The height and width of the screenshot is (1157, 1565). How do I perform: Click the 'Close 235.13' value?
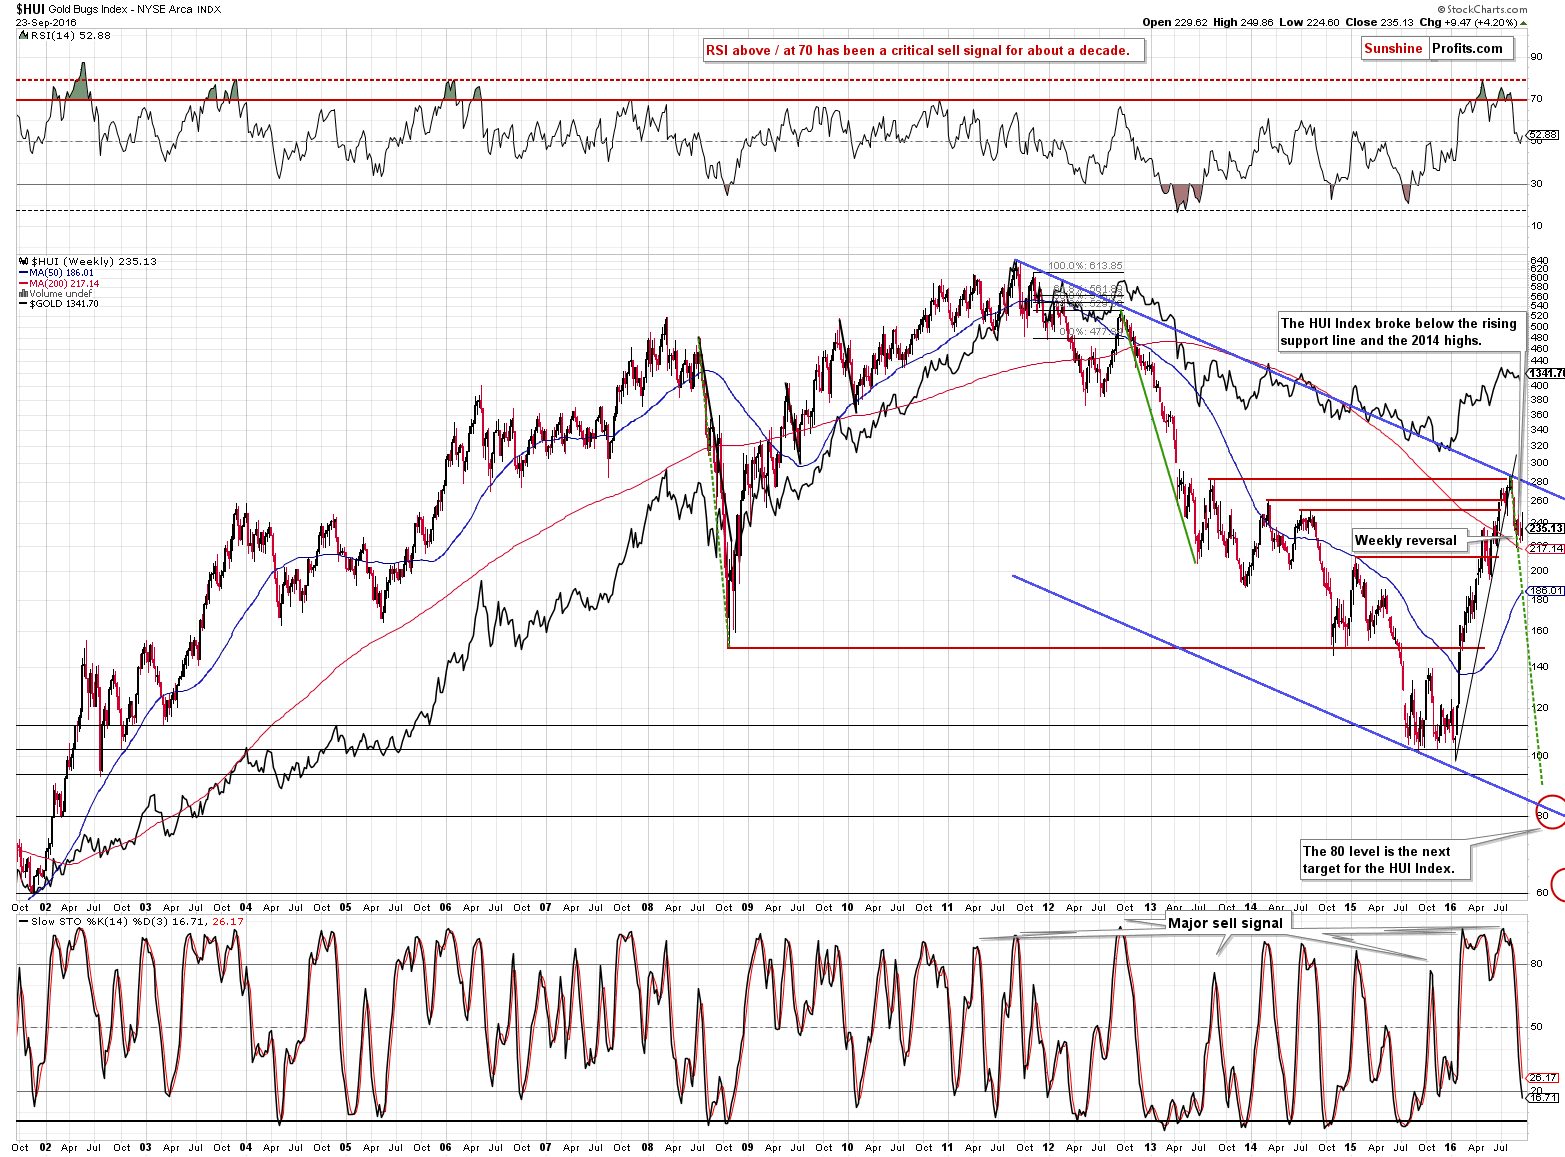[1380, 22]
